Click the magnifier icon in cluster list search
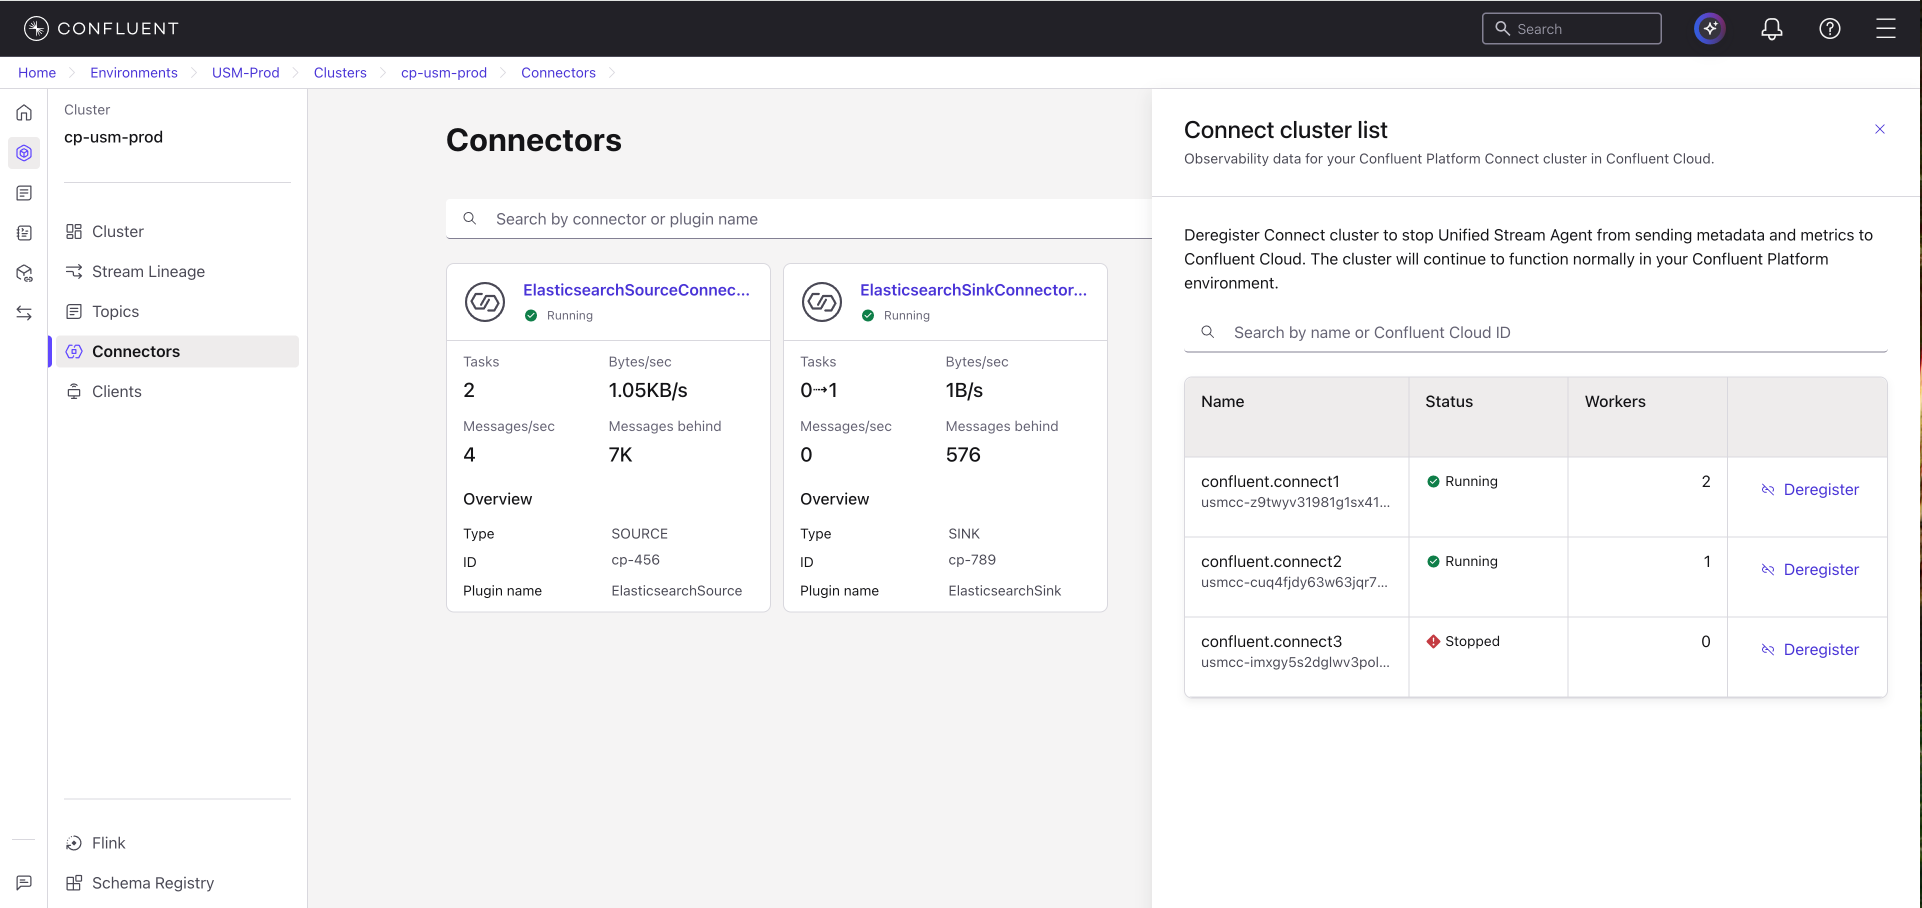The height and width of the screenshot is (908, 1922). 1208,332
